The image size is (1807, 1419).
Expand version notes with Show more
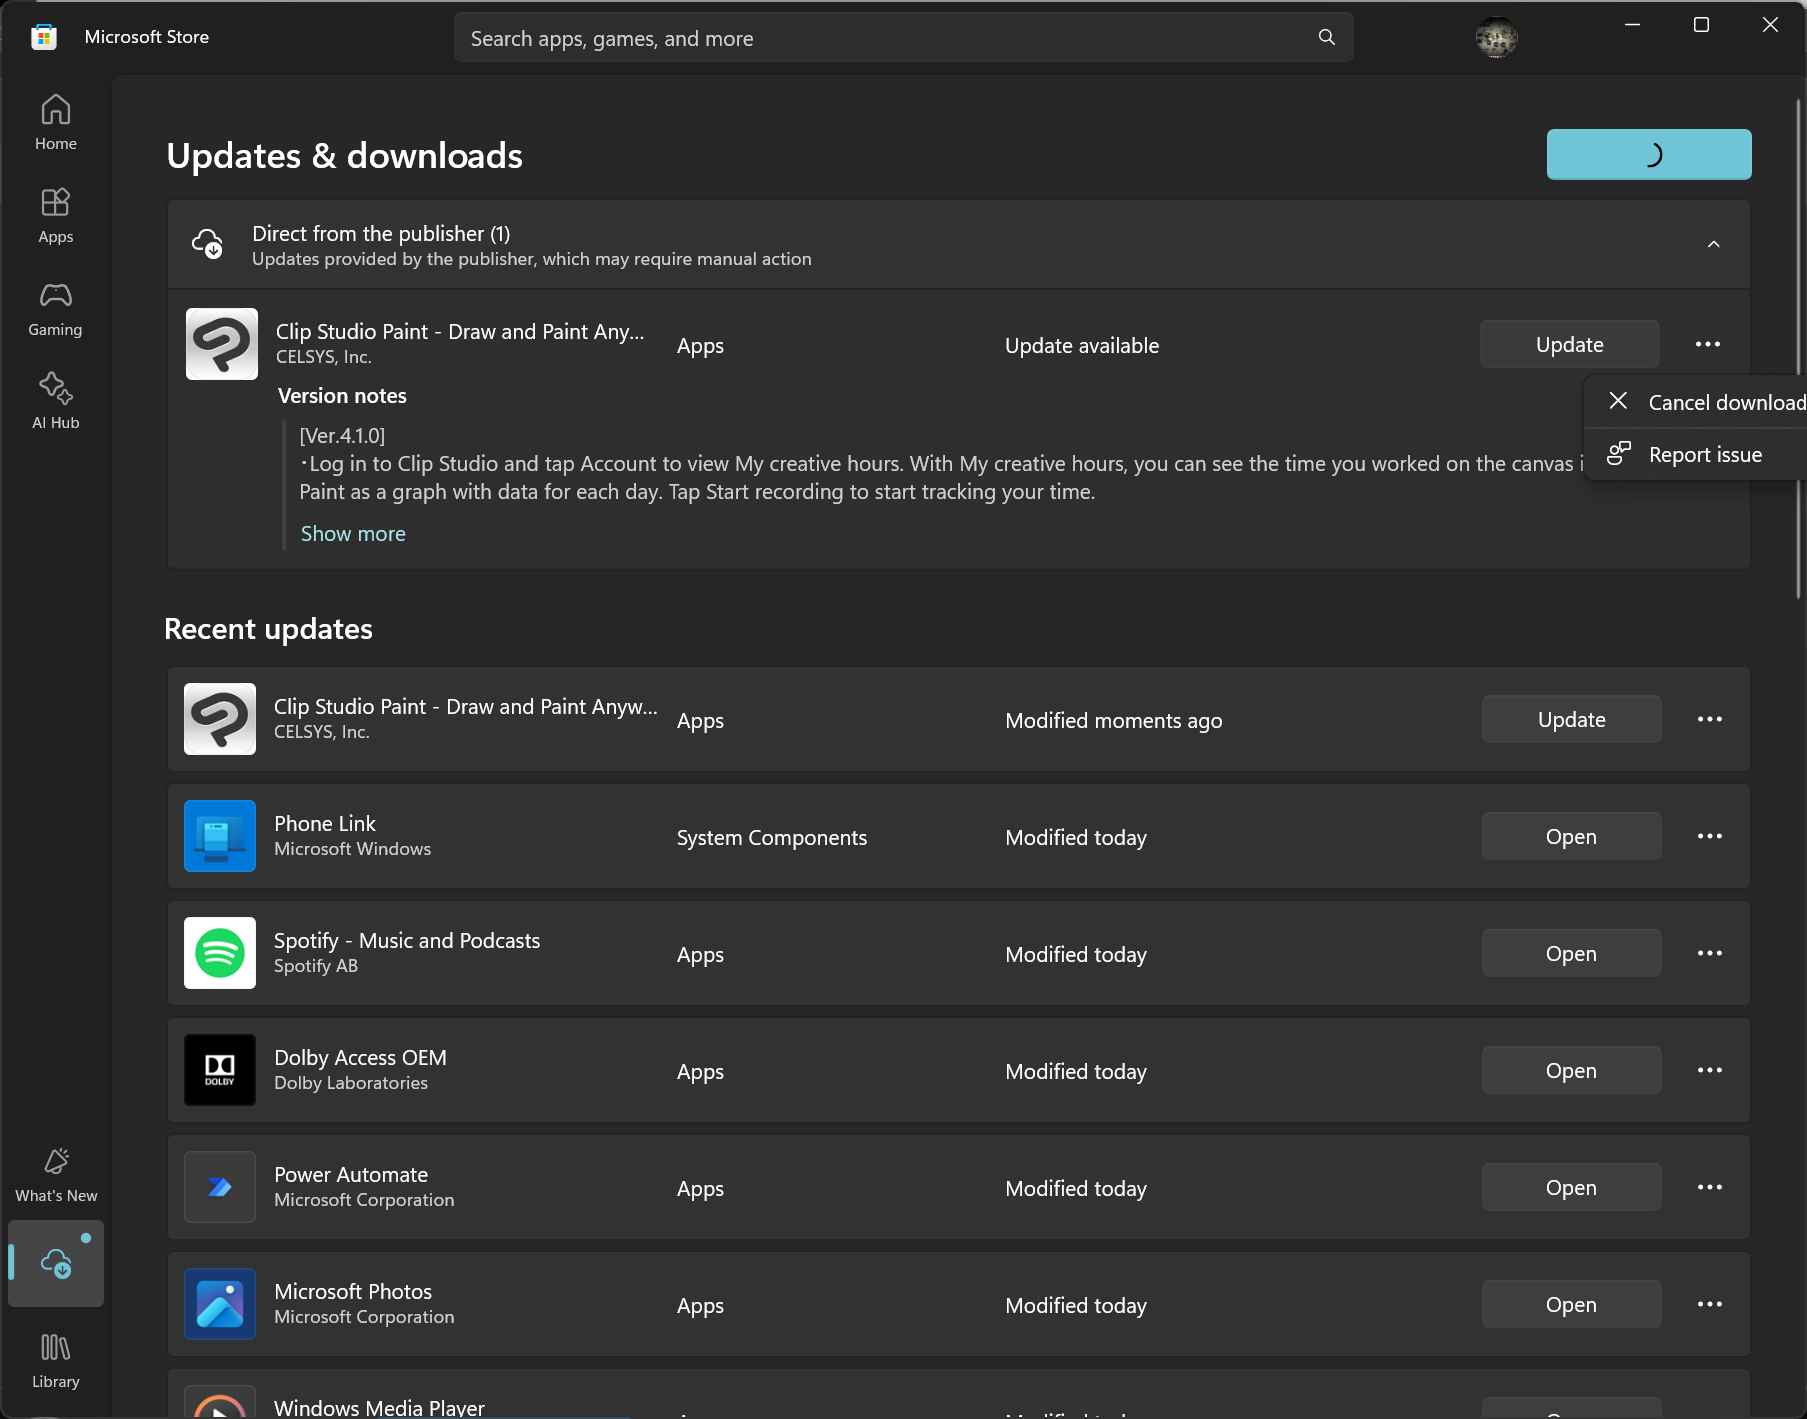pos(353,534)
